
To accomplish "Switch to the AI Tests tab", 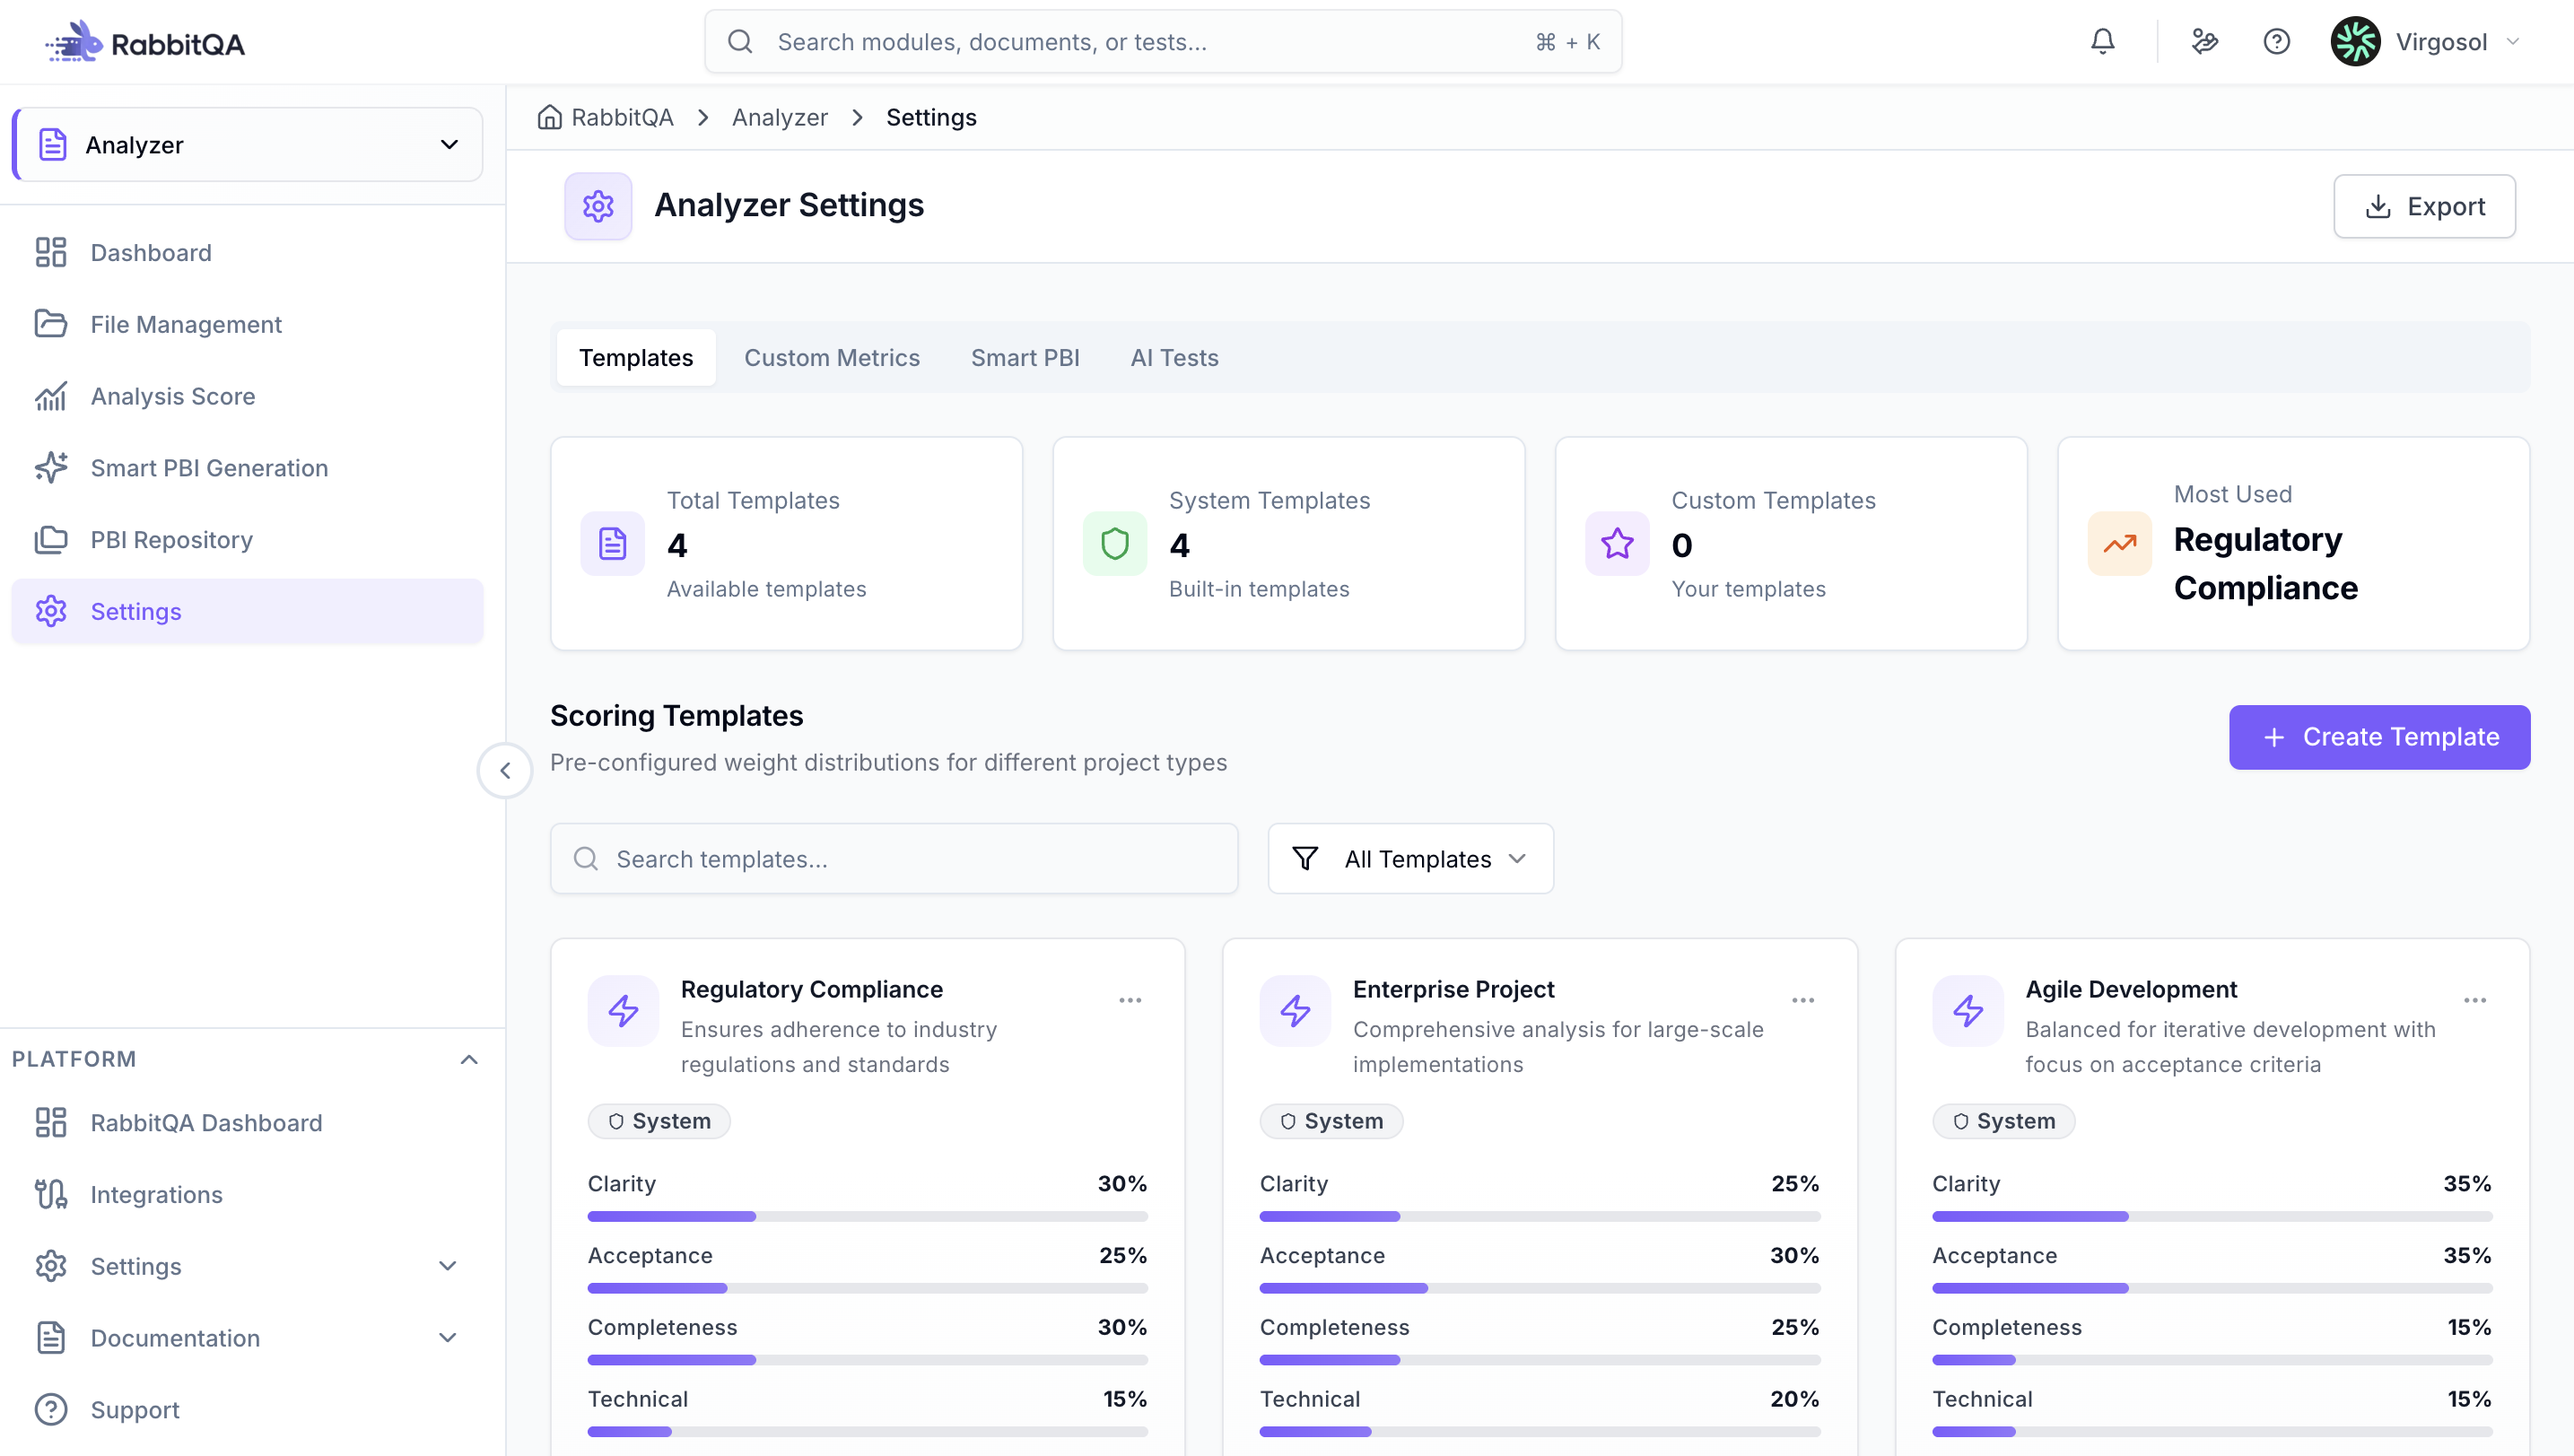I will coord(1174,358).
